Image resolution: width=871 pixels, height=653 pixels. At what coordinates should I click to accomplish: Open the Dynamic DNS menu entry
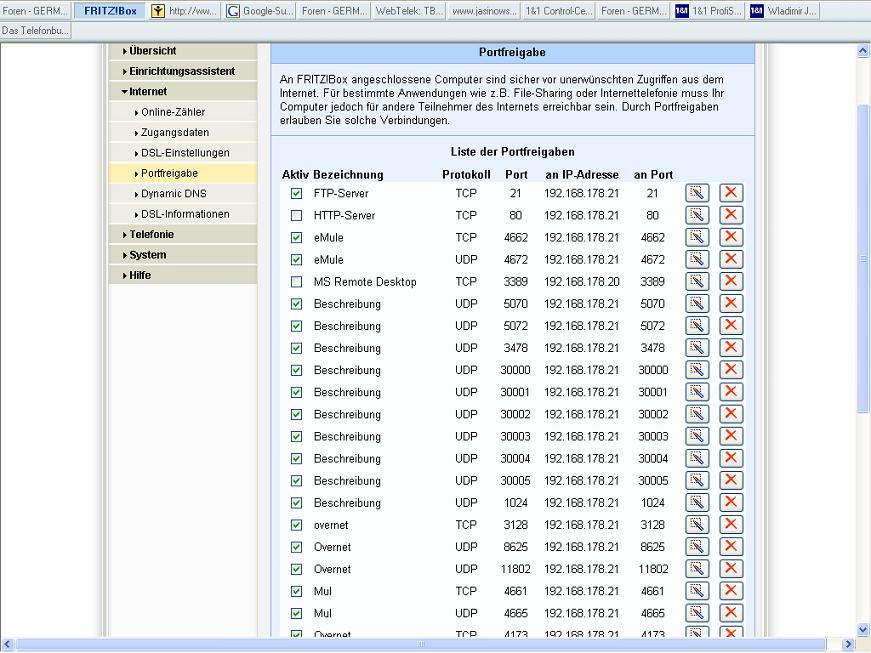[183, 194]
